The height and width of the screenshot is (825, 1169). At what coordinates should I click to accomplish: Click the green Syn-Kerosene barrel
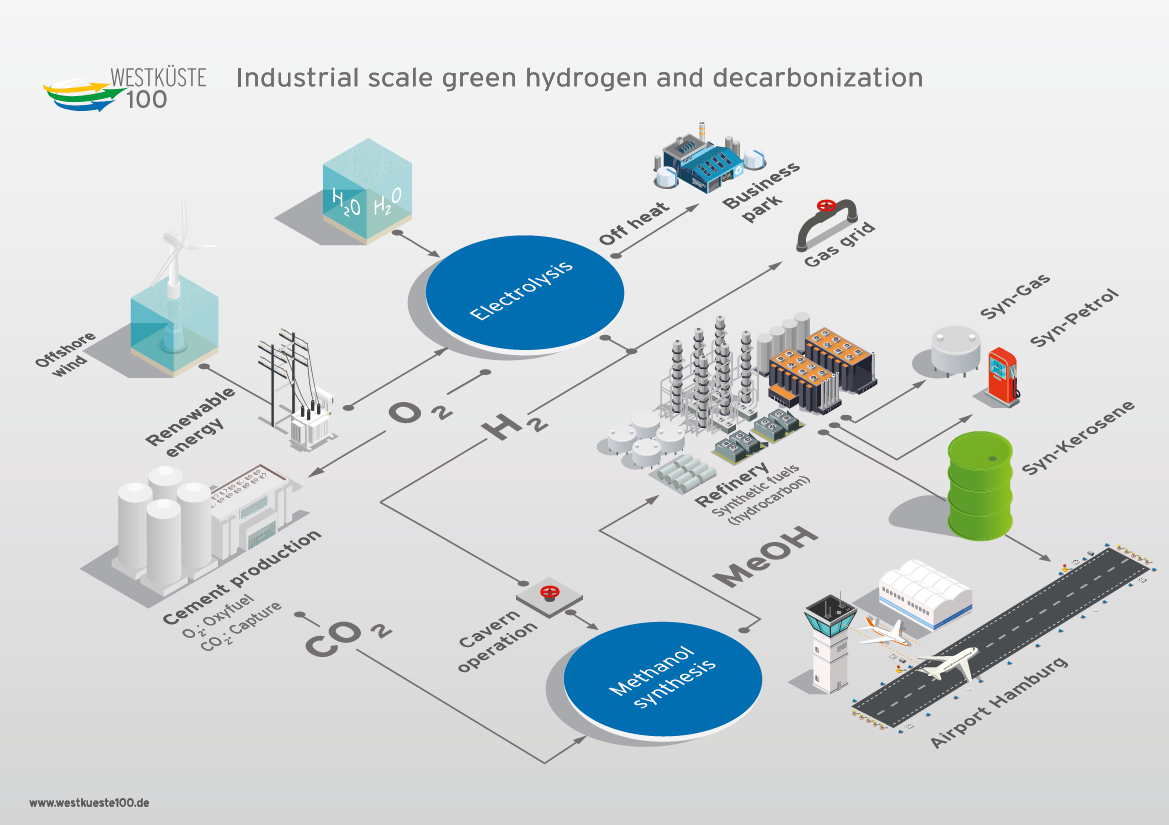[982, 485]
